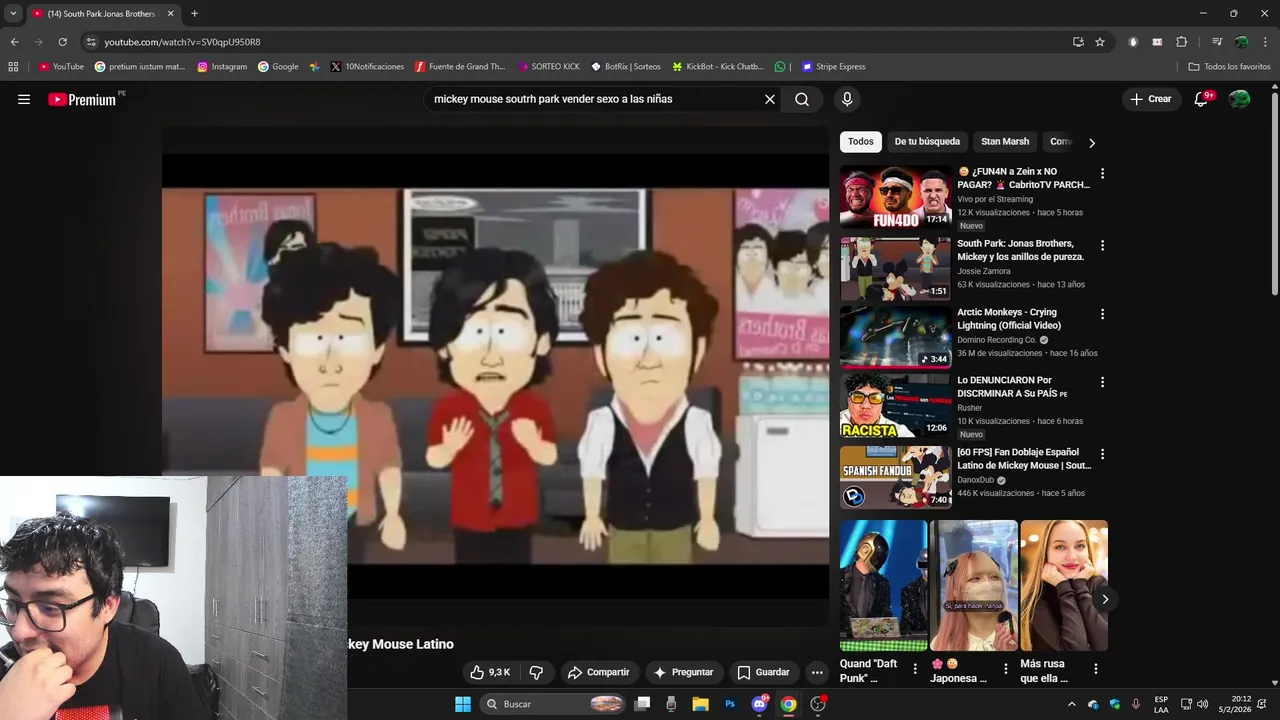Open options for the FUN4N a Zein video
Screen dimensions: 1280x720
point(1102,173)
